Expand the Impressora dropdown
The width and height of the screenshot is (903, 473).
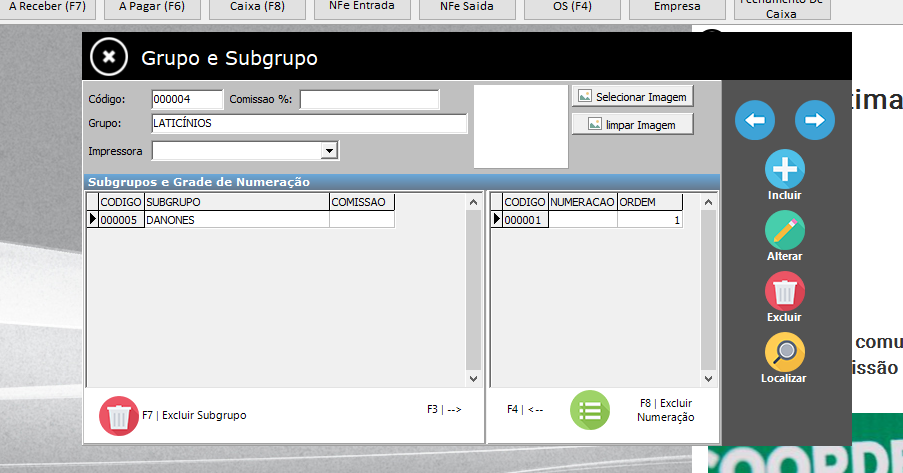click(328, 151)
